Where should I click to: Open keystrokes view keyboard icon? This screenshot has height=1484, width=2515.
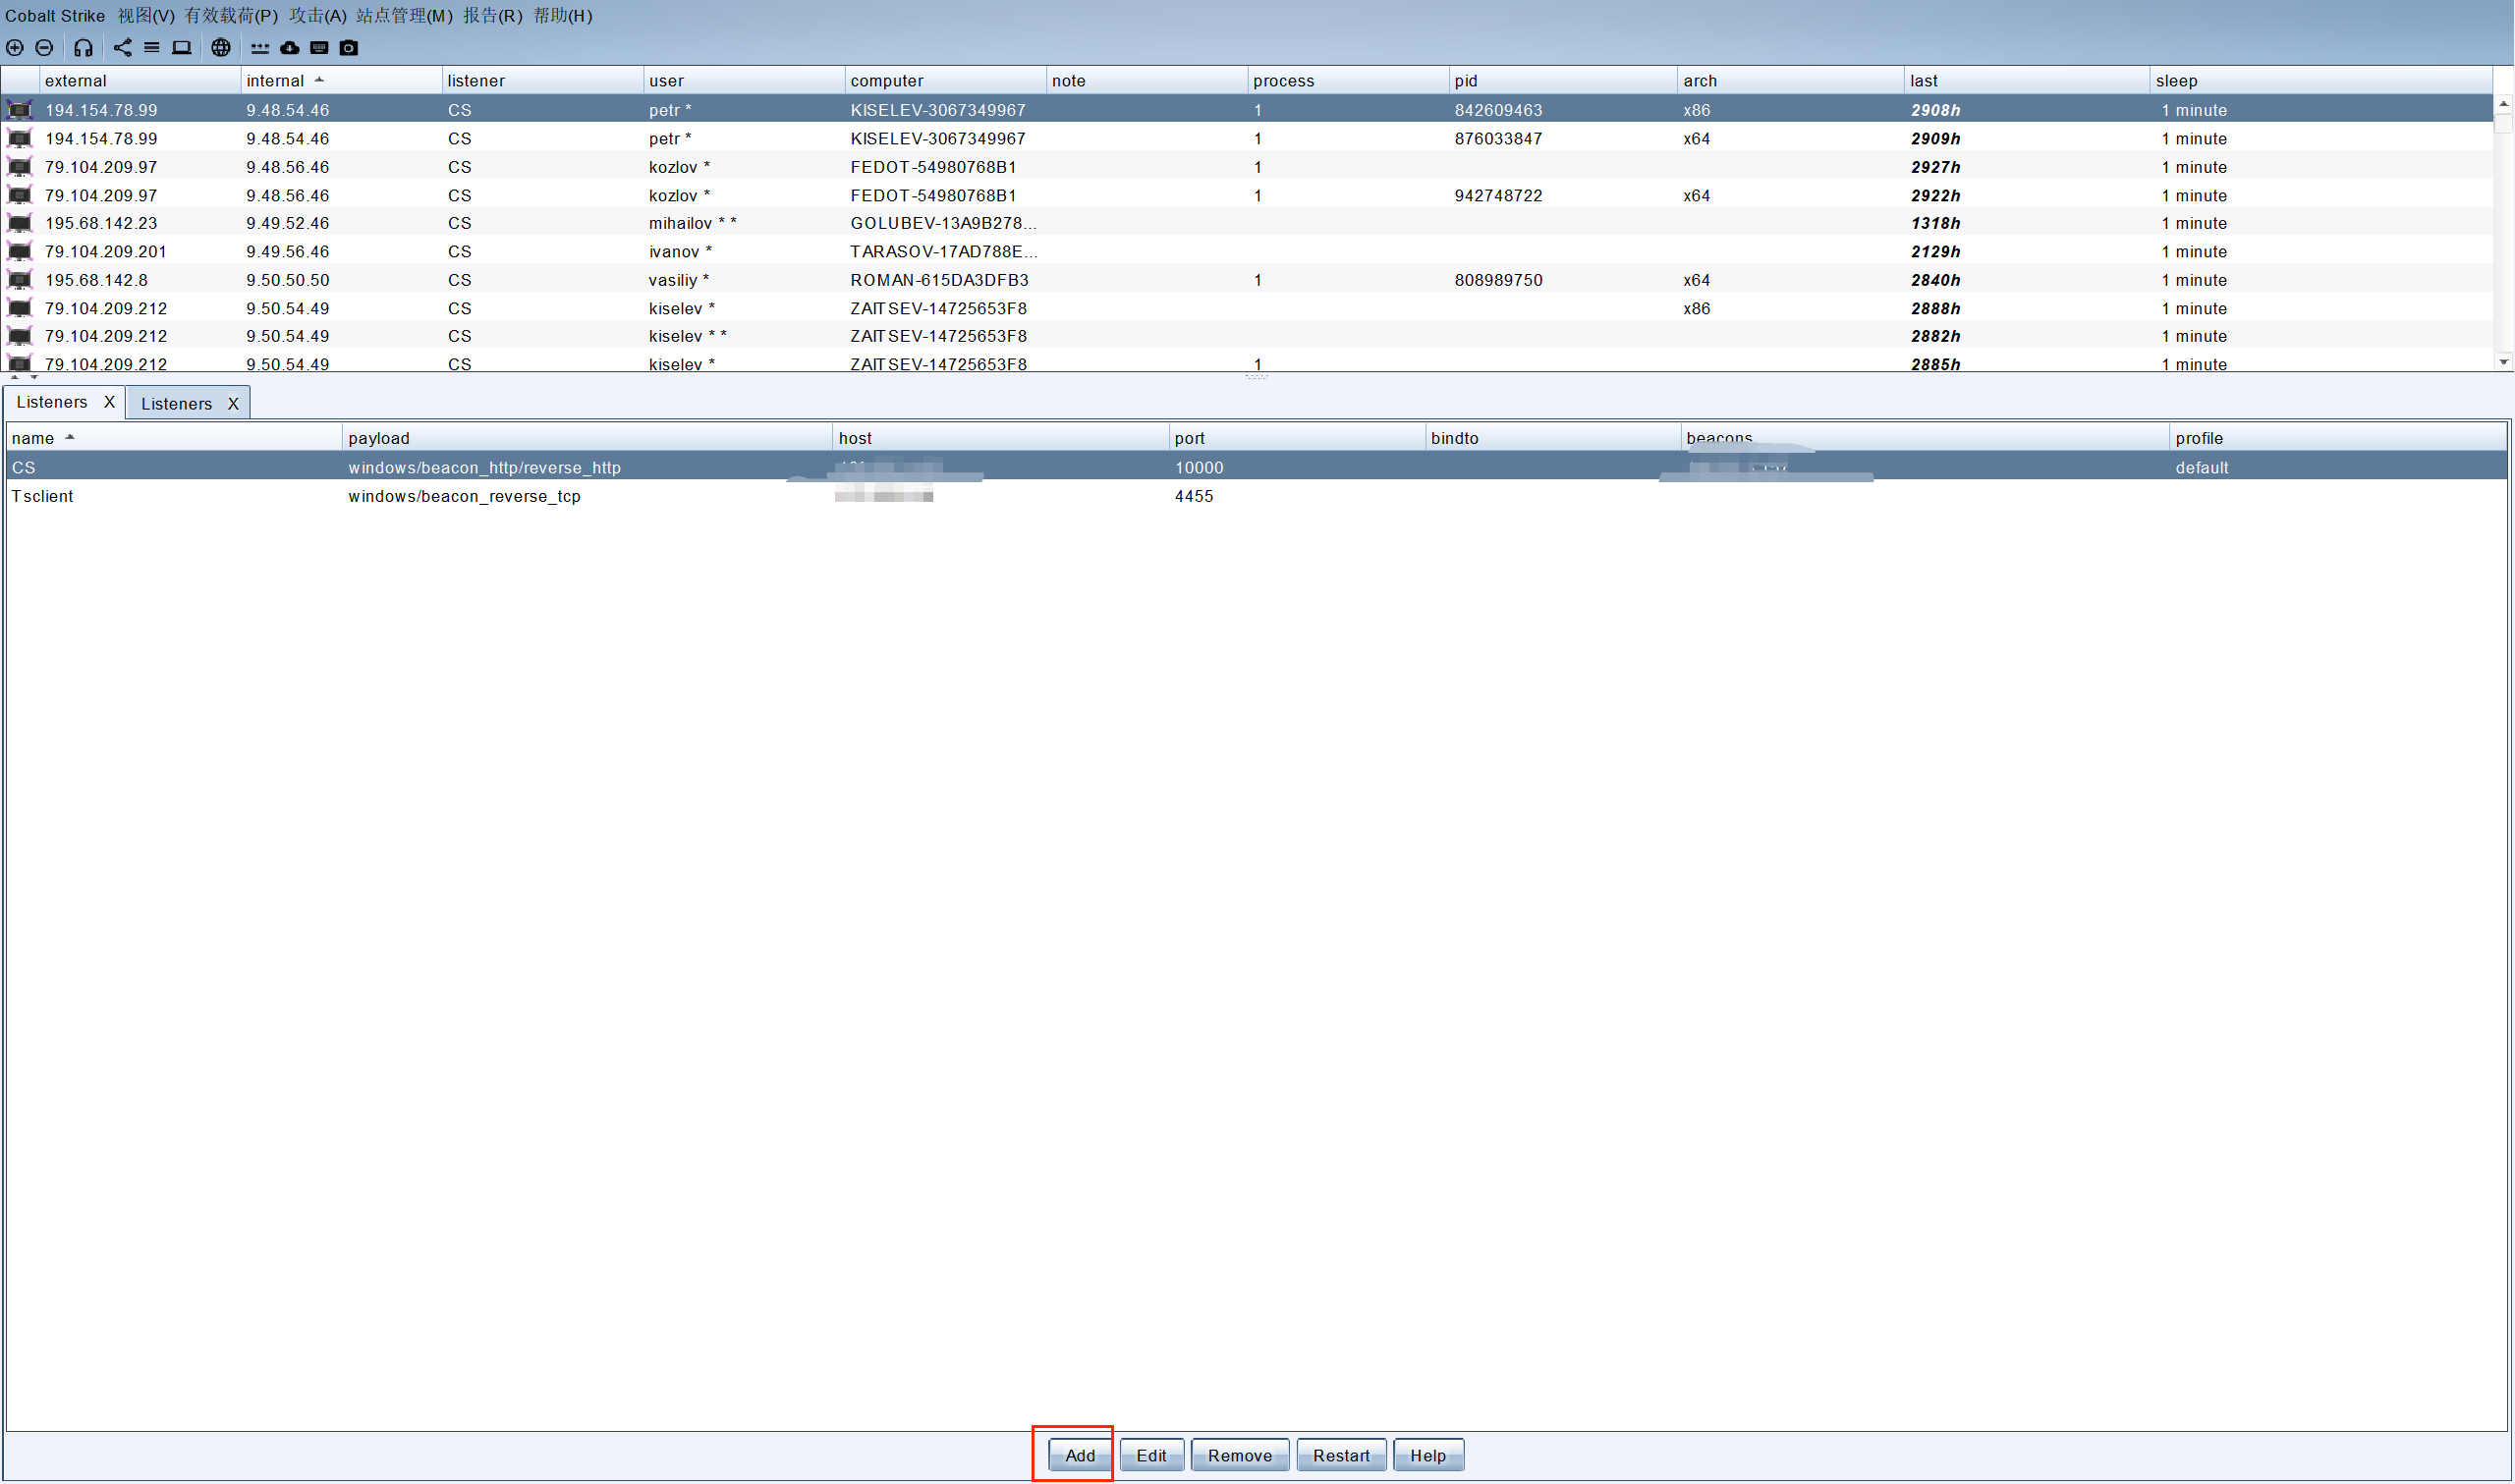tap(319, 48)
